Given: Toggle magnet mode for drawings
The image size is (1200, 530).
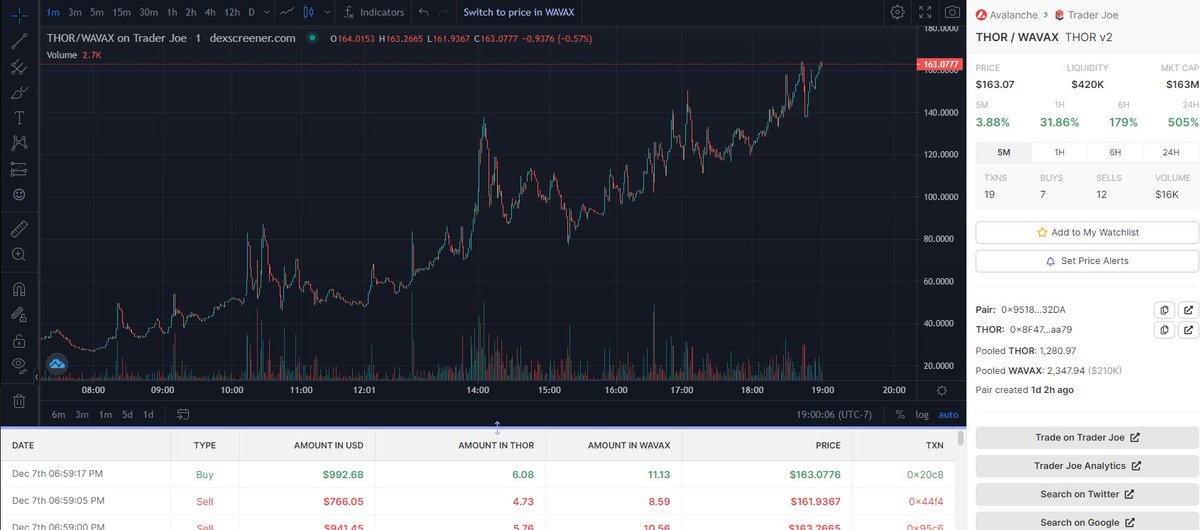Looking at the screenshot, I should click(19, 290).
